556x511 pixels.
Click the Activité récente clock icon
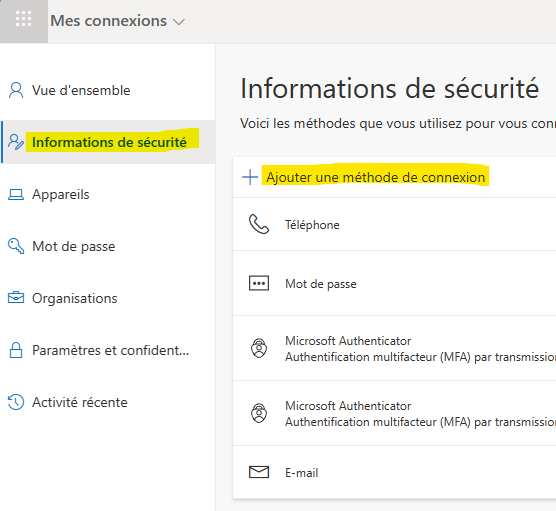click(16, 402)
